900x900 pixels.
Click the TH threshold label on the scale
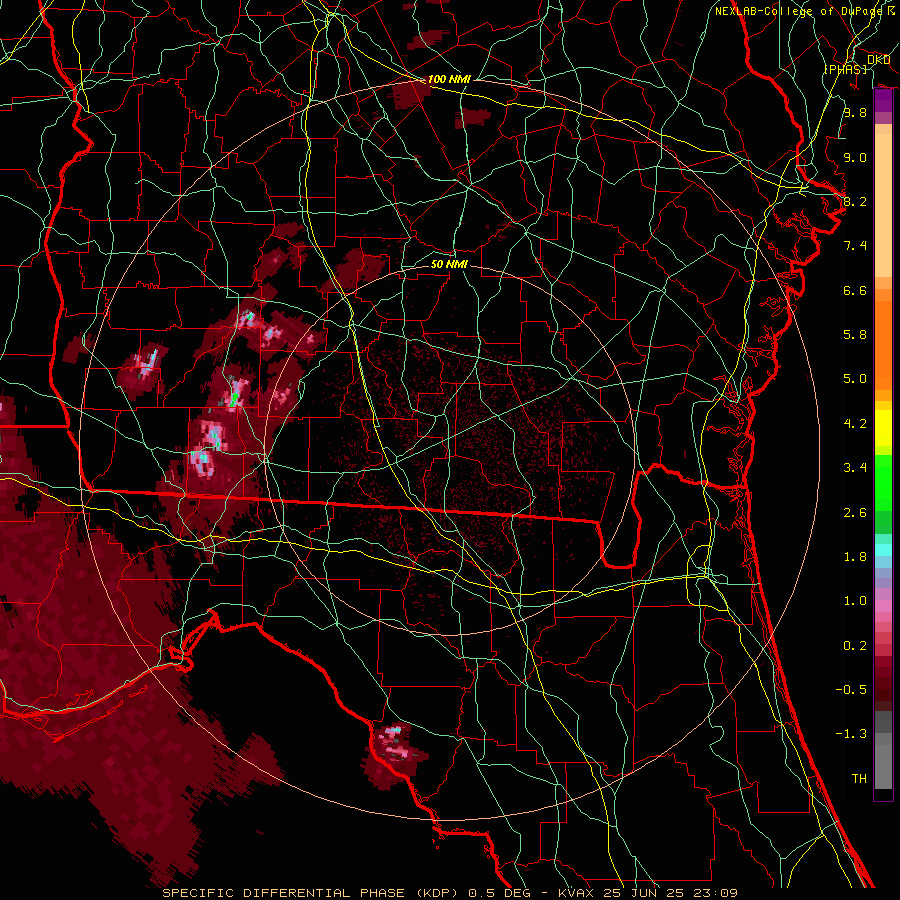859,779
